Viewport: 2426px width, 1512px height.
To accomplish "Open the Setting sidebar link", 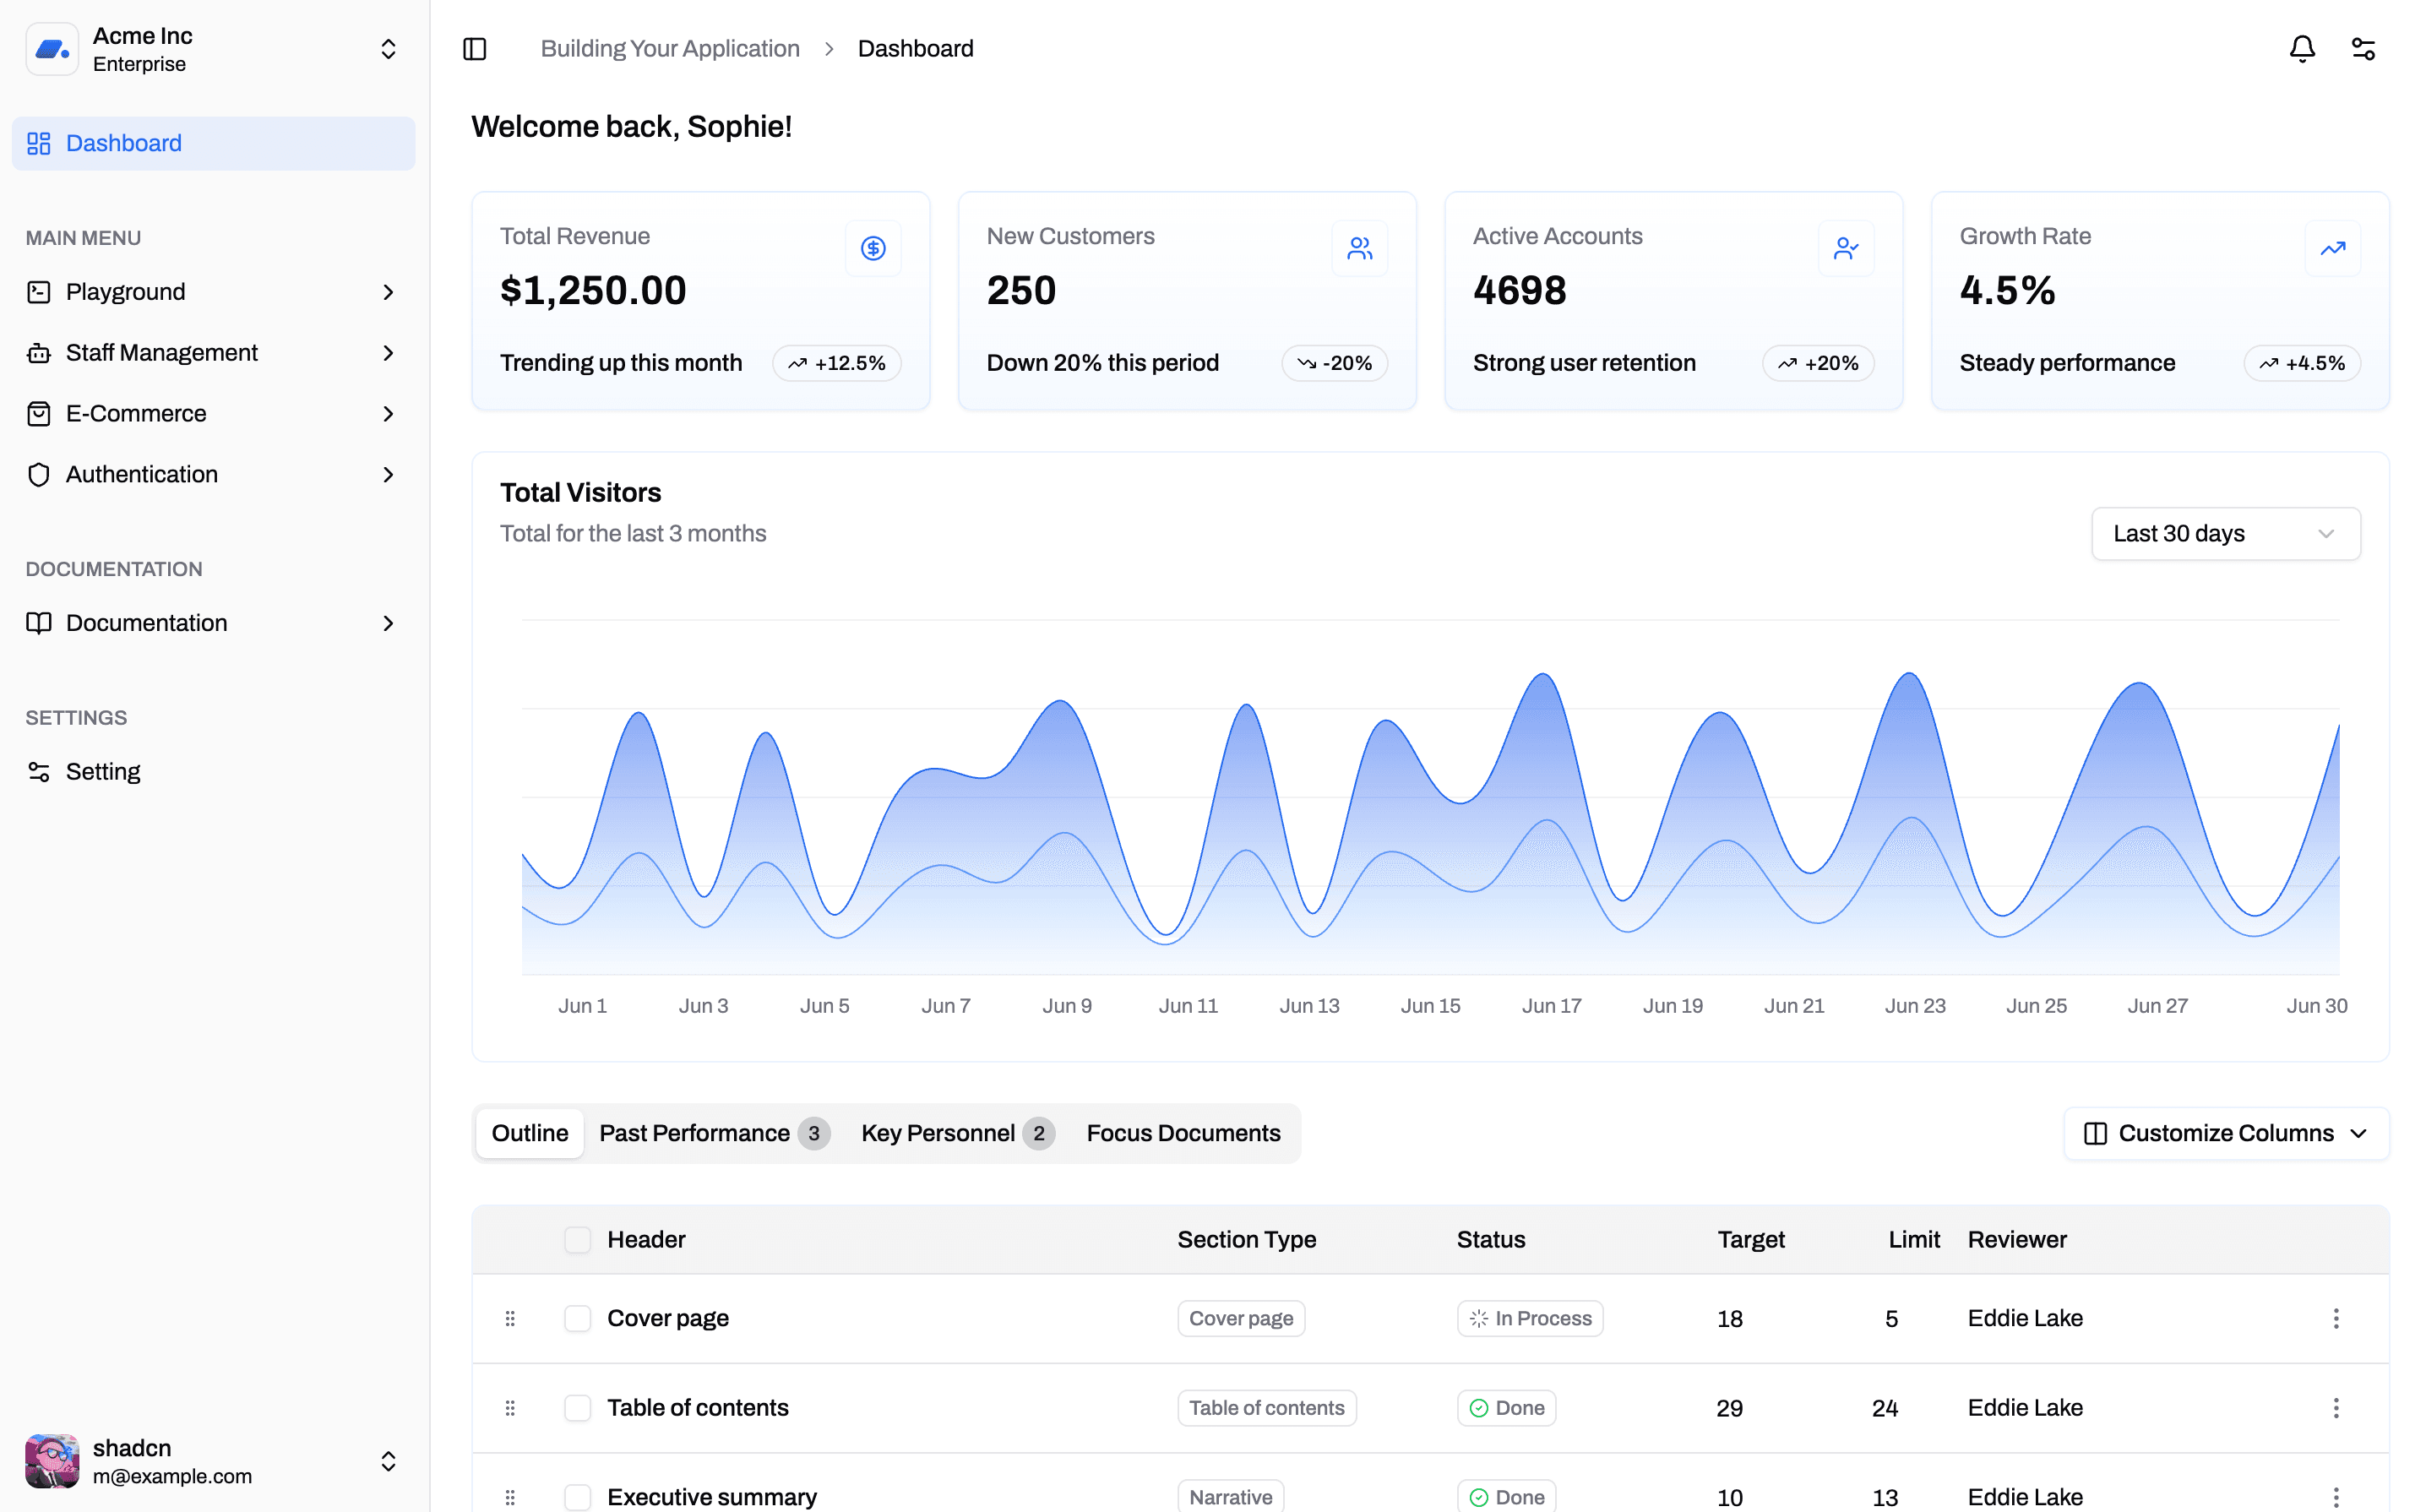I will (x=102, y=772).
